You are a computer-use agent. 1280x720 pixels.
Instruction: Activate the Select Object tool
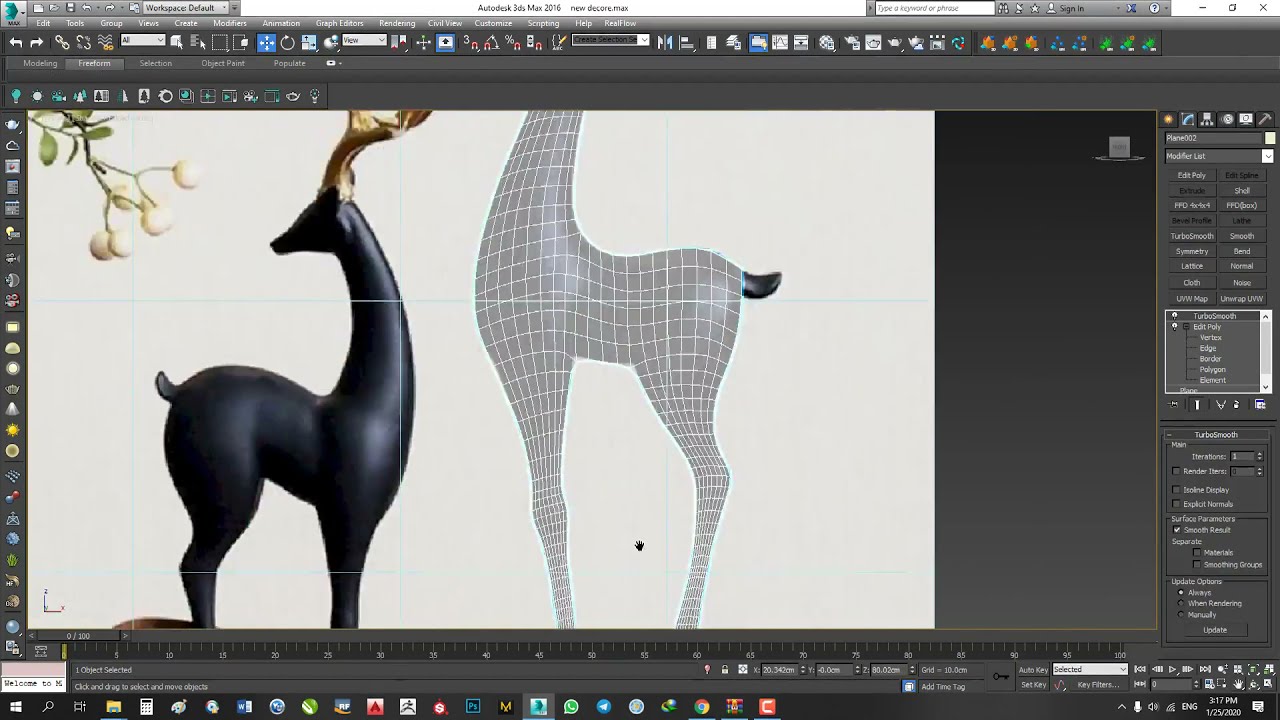point(177,42)
